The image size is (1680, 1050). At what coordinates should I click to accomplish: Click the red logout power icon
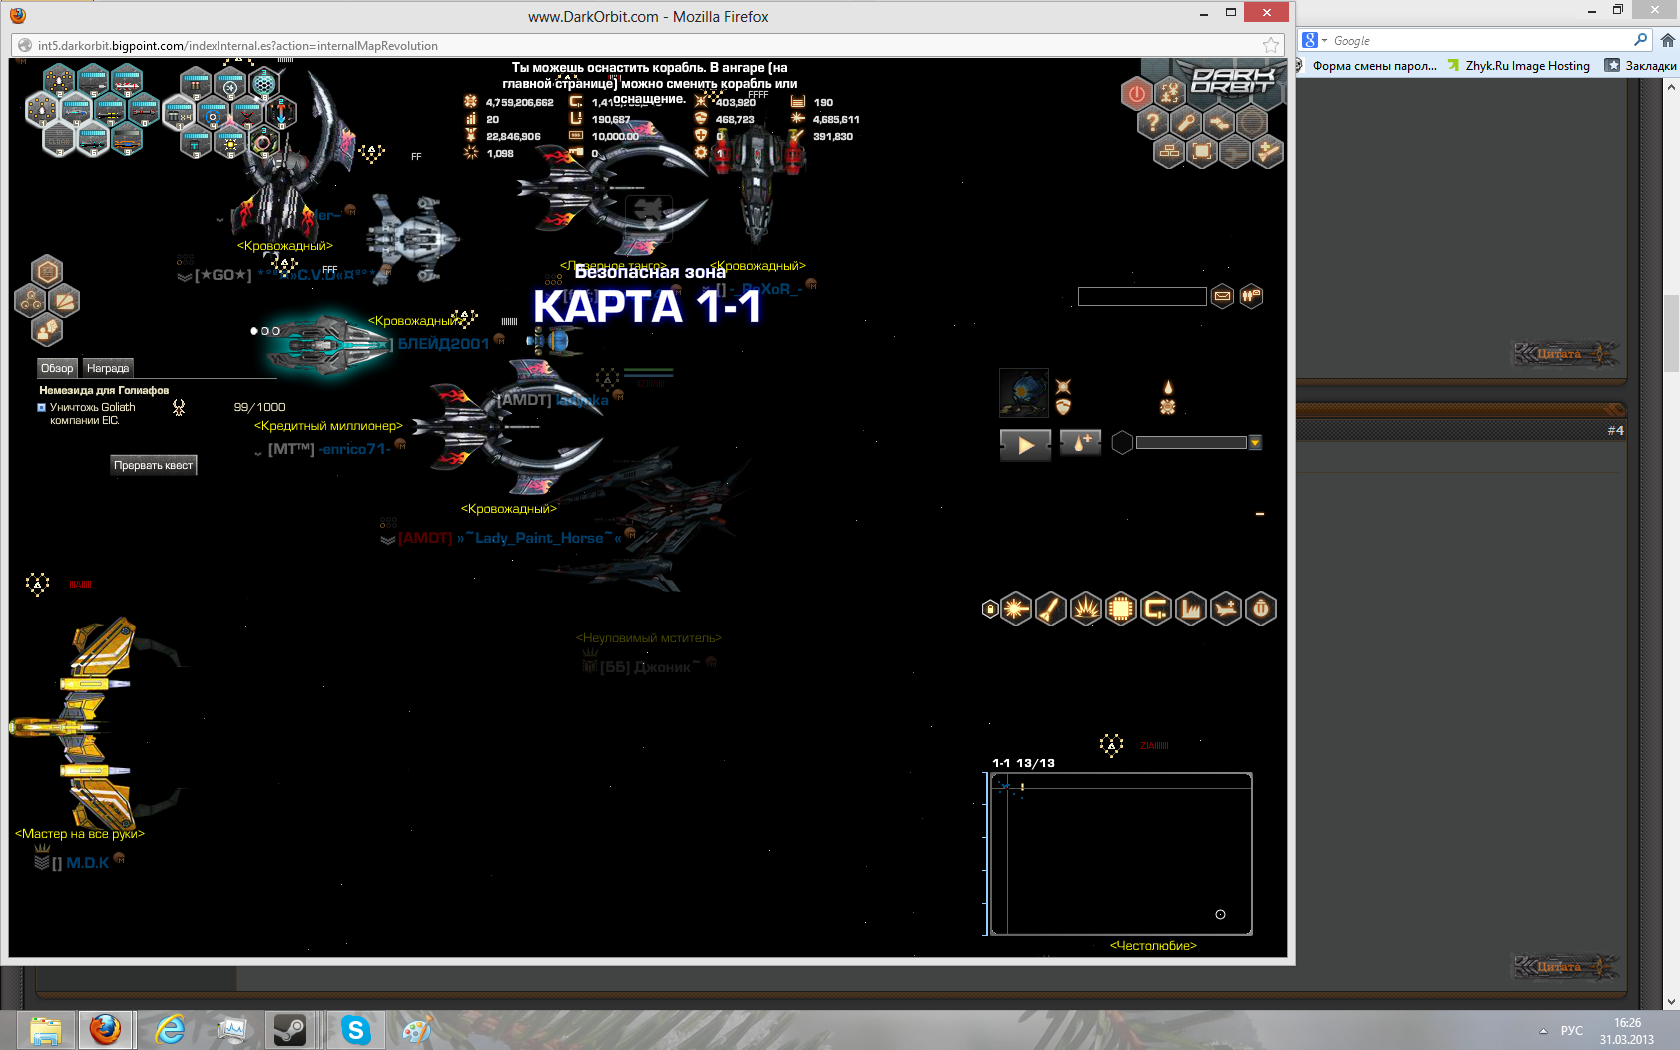(x=1137, y=94)
